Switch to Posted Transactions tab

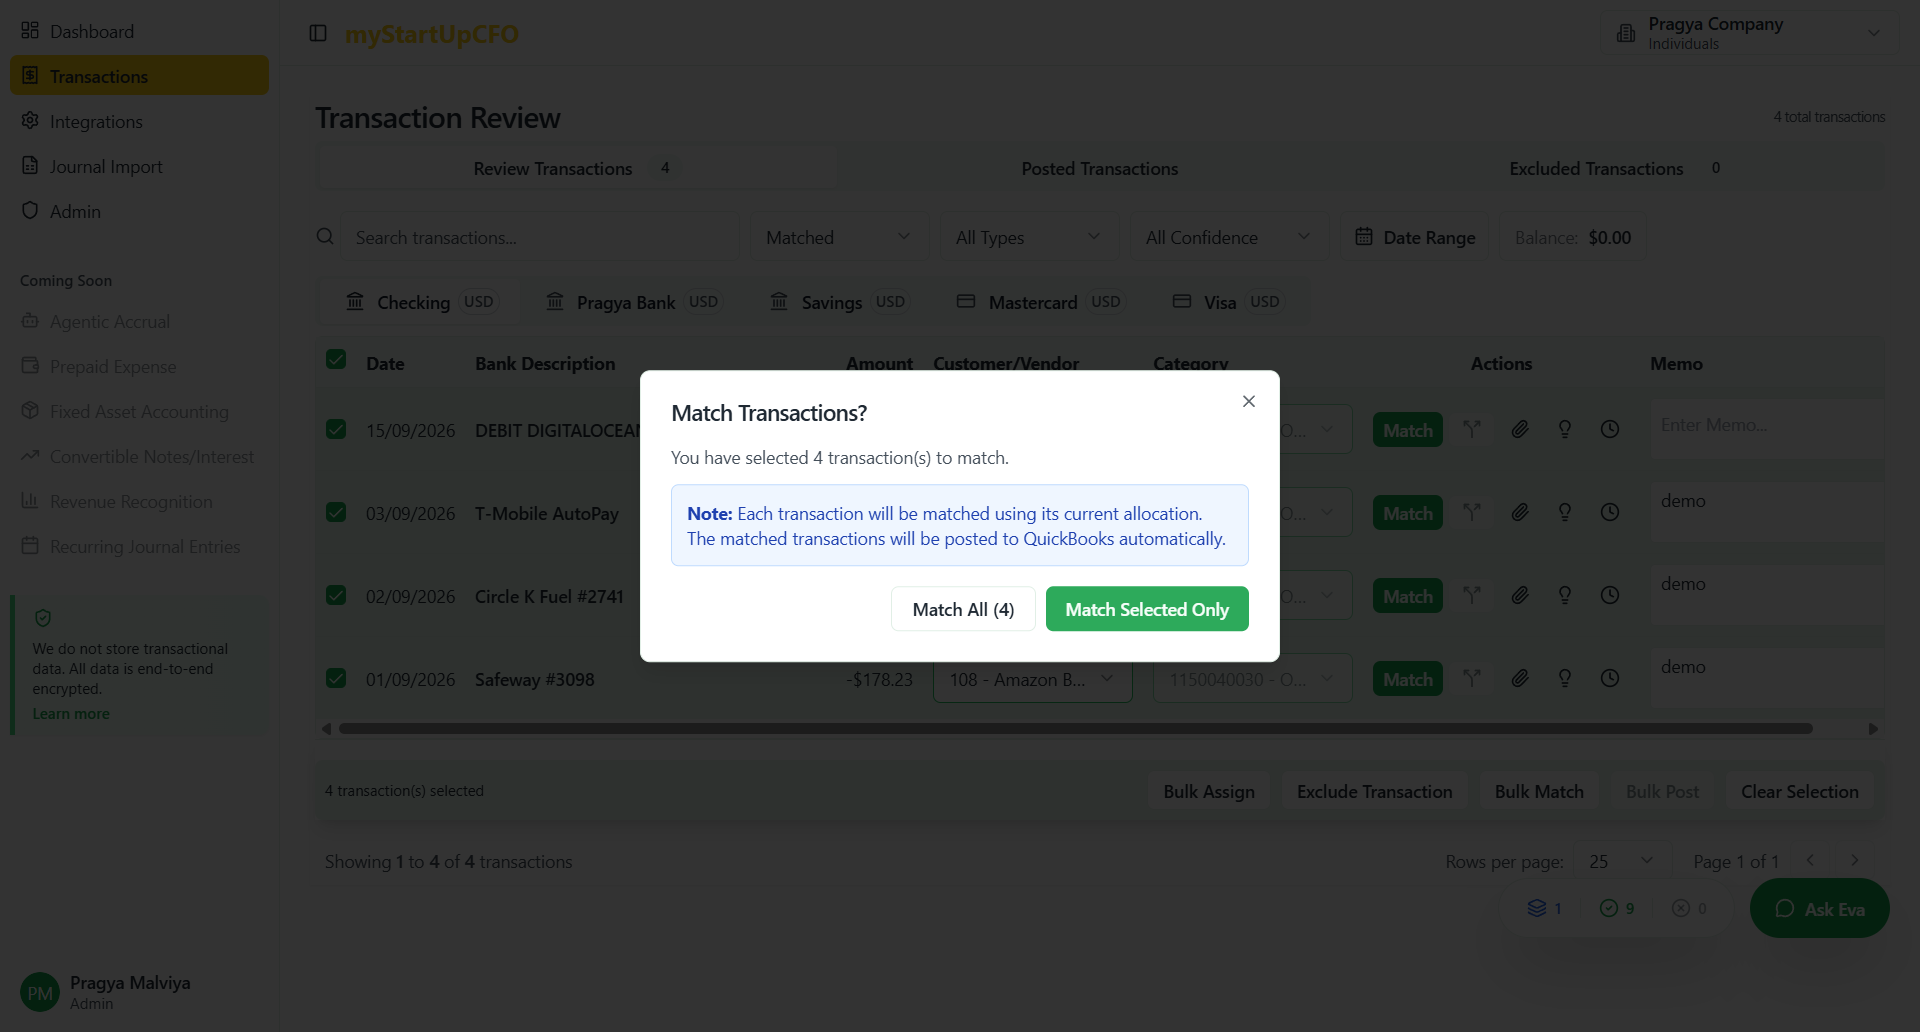(x=1099, y=168)
